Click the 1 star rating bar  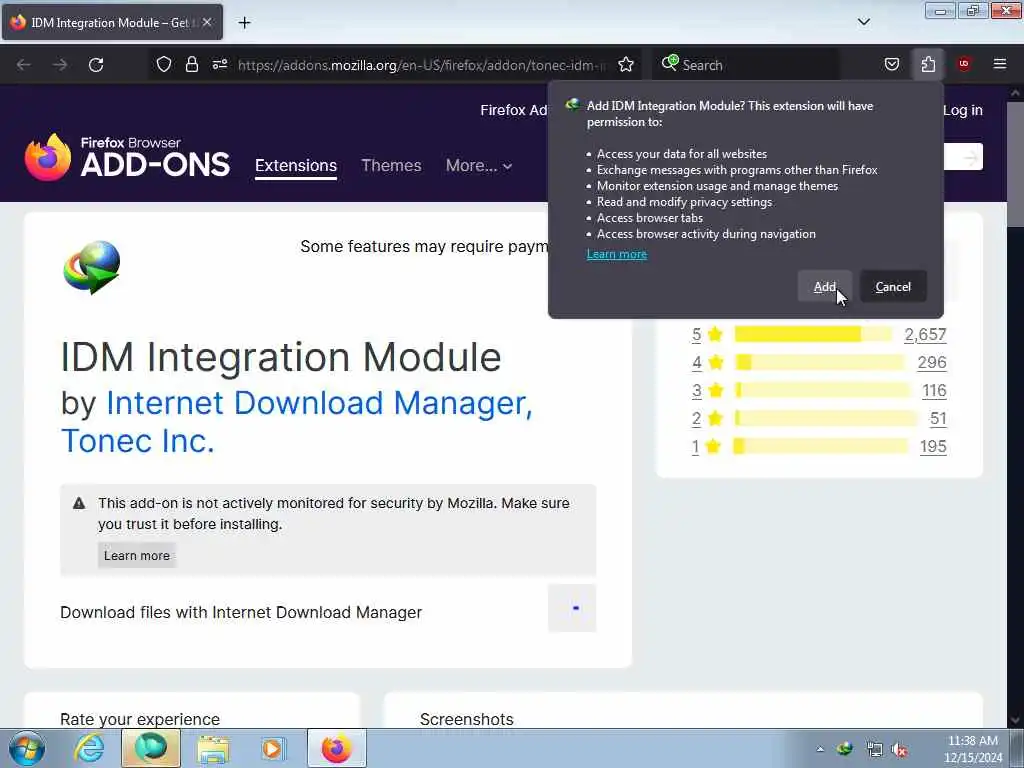pyautogui.click(x=821, y=447)
